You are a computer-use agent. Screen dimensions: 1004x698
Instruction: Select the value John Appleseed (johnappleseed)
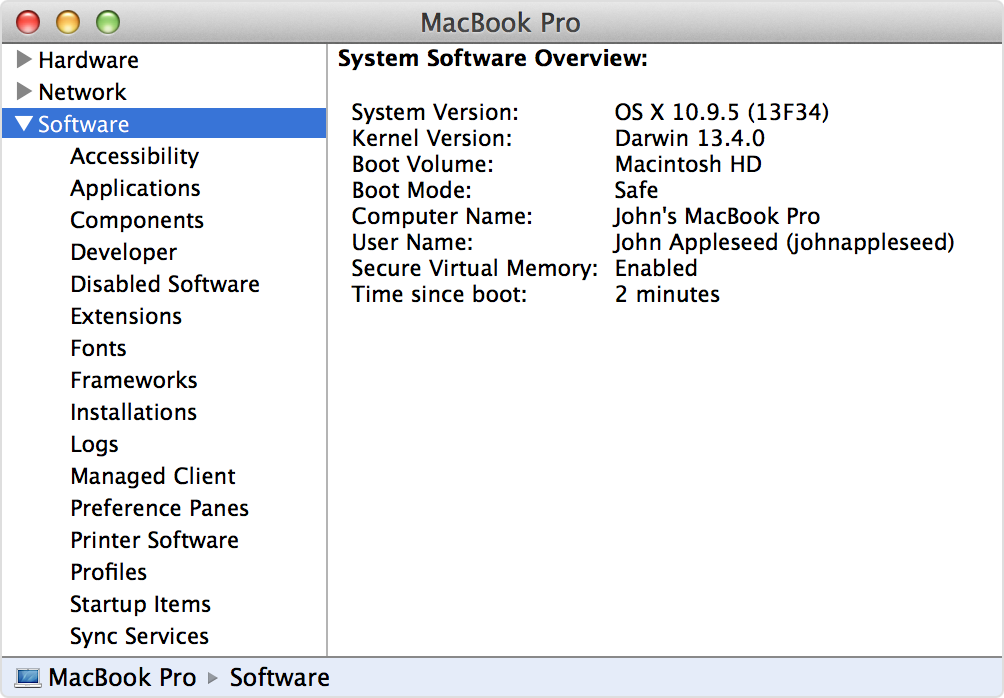[x=784, y=243]
